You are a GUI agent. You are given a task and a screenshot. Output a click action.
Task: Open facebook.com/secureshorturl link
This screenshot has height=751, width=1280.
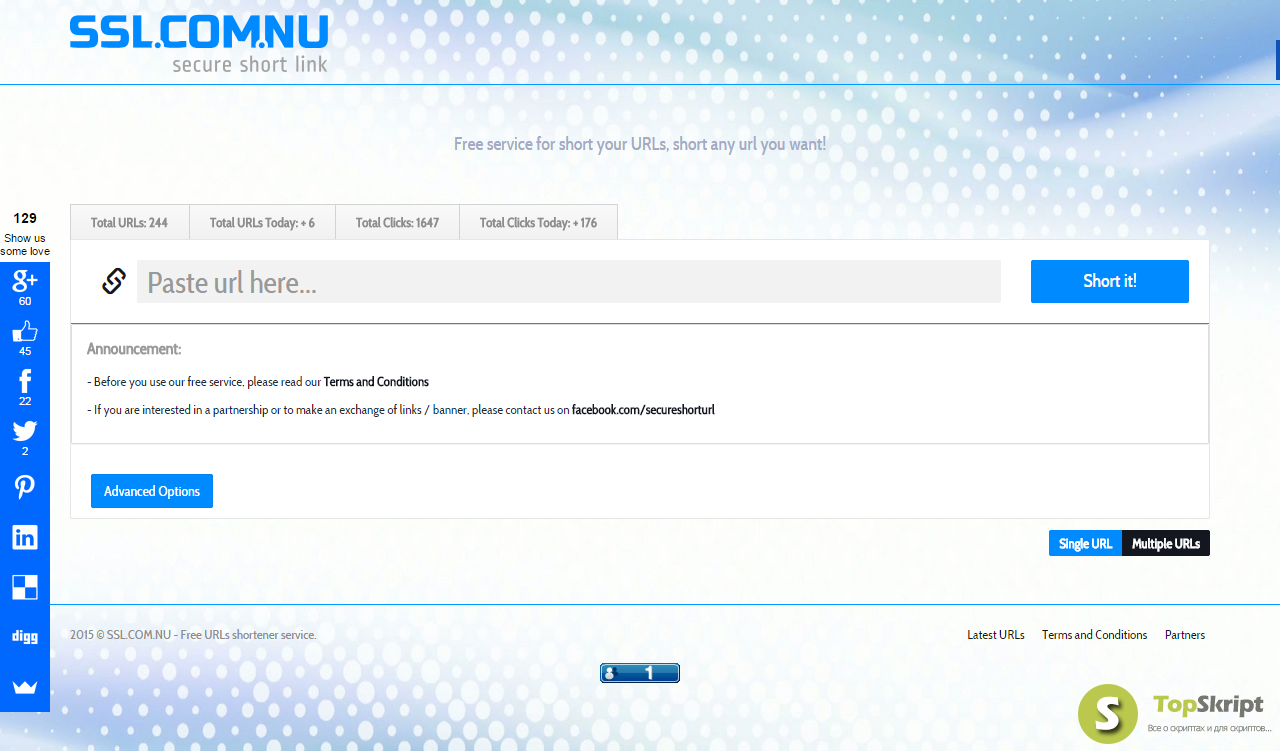[x=643, y=410]
